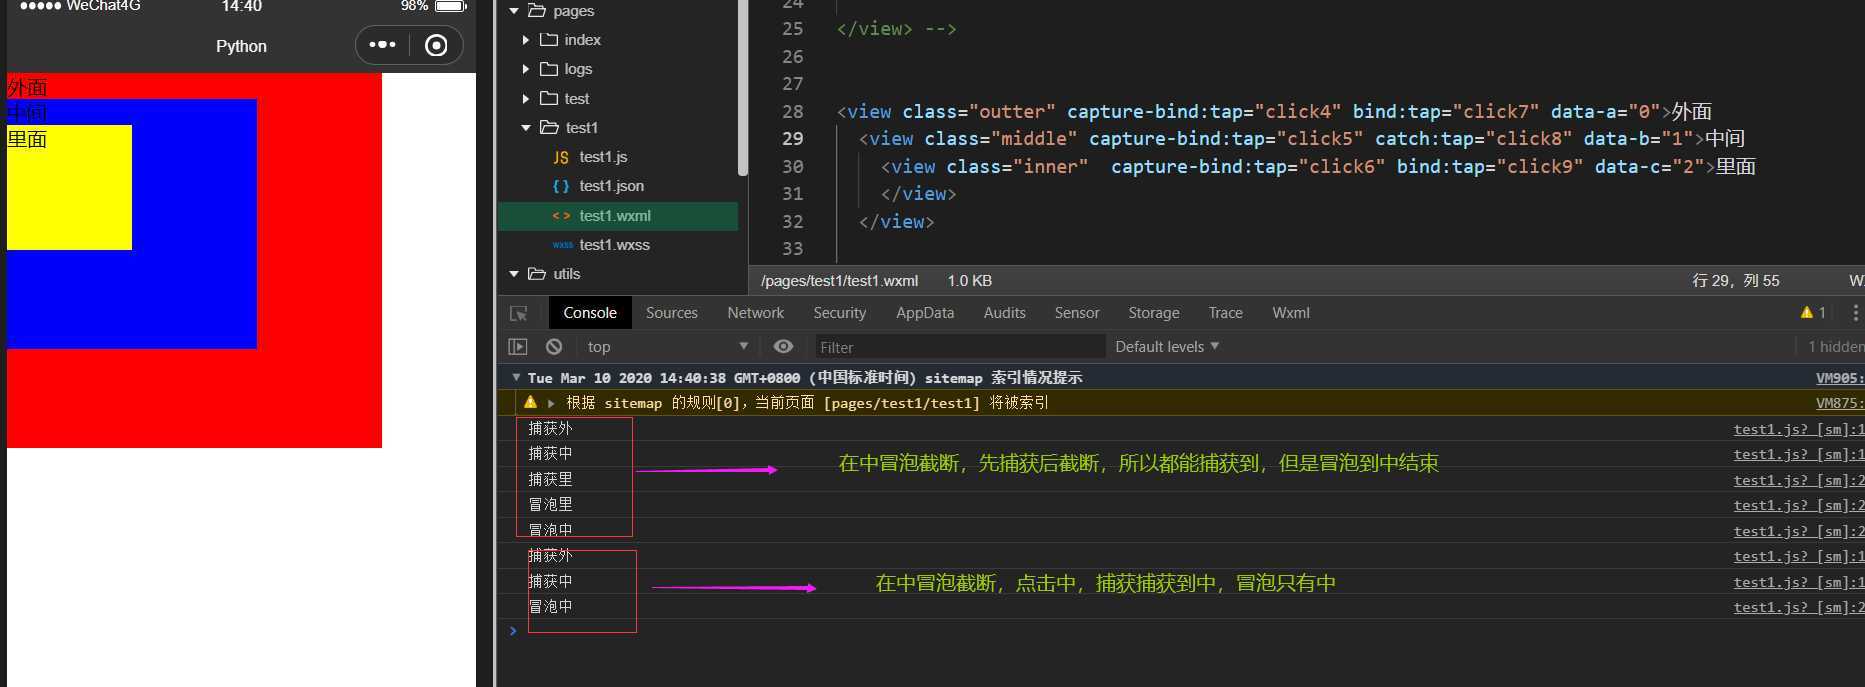Switch to the Console tab
The width and height of the screenshot is (1865, 687).
coord(590,313)
